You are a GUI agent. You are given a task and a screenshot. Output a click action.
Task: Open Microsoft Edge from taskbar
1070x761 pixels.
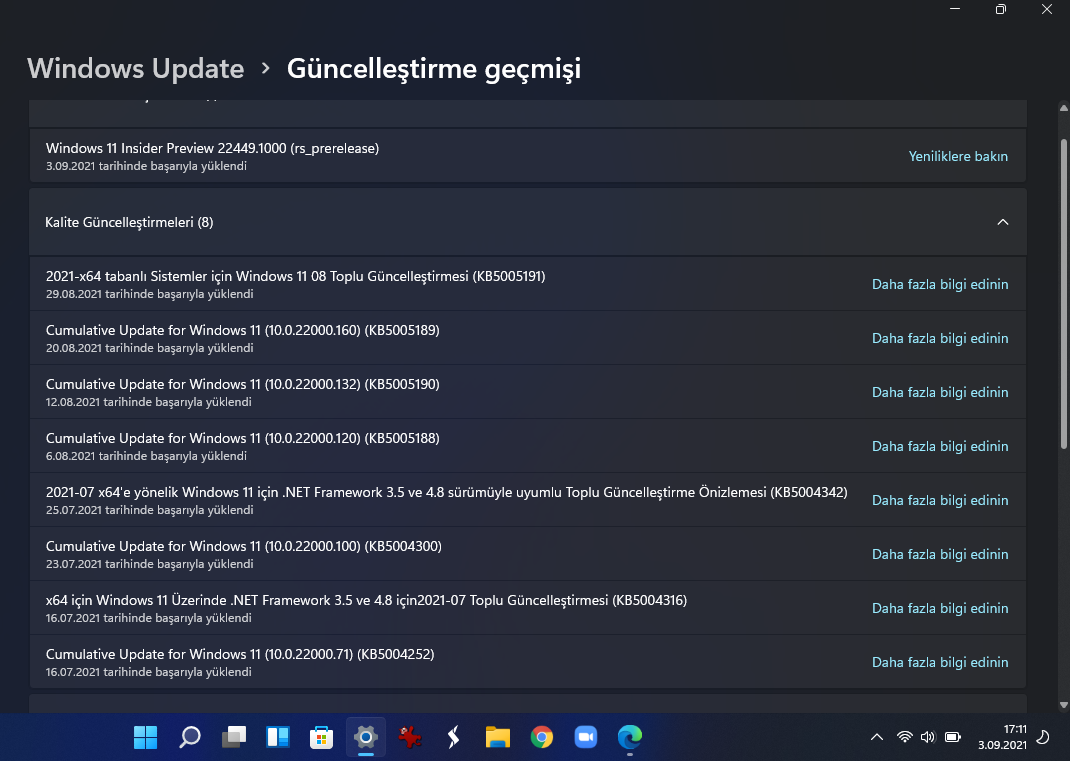pyautogui.click(x=630, y=736)
